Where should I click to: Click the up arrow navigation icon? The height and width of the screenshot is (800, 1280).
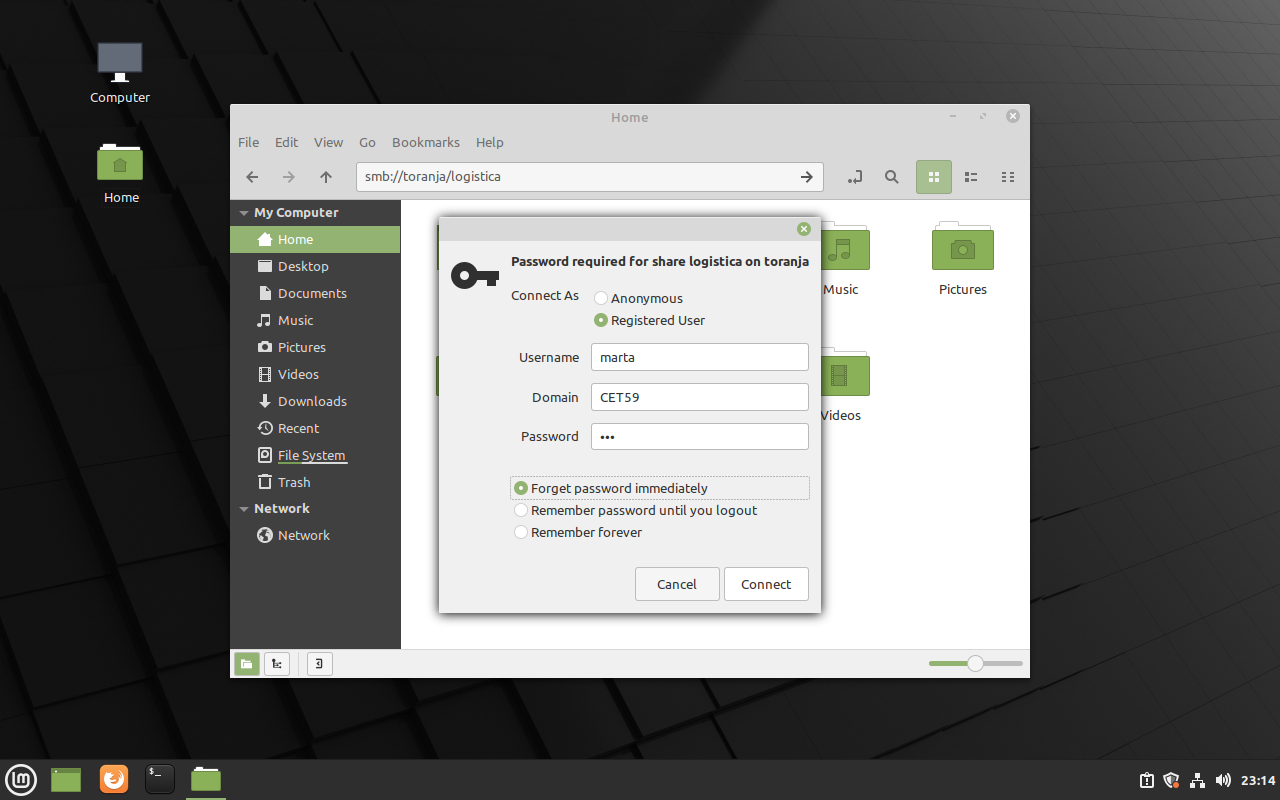pyautogui.click(x=325, y=177)
